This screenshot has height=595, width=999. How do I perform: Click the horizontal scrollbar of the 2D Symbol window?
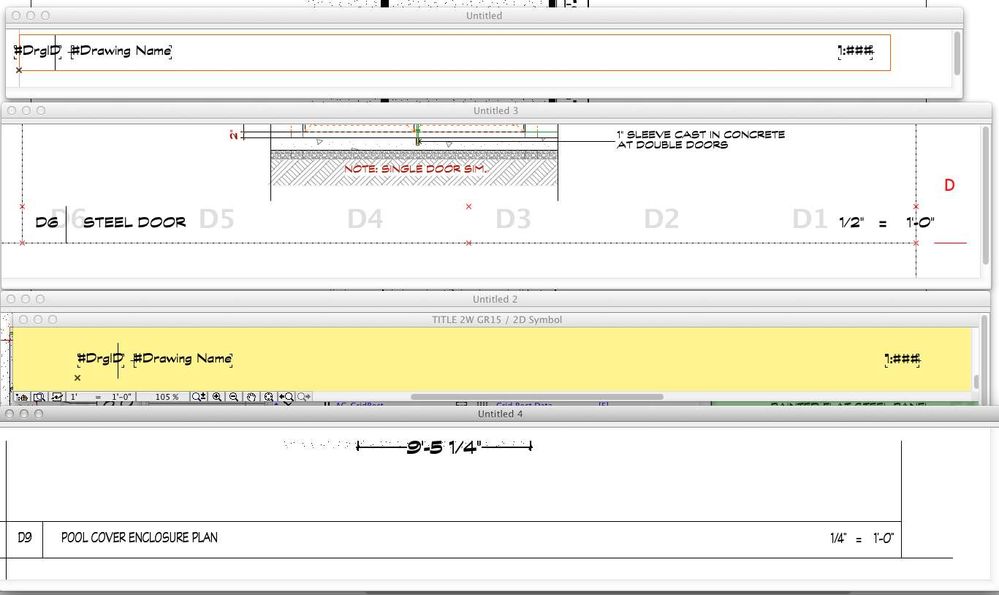(x=536, y=396)
